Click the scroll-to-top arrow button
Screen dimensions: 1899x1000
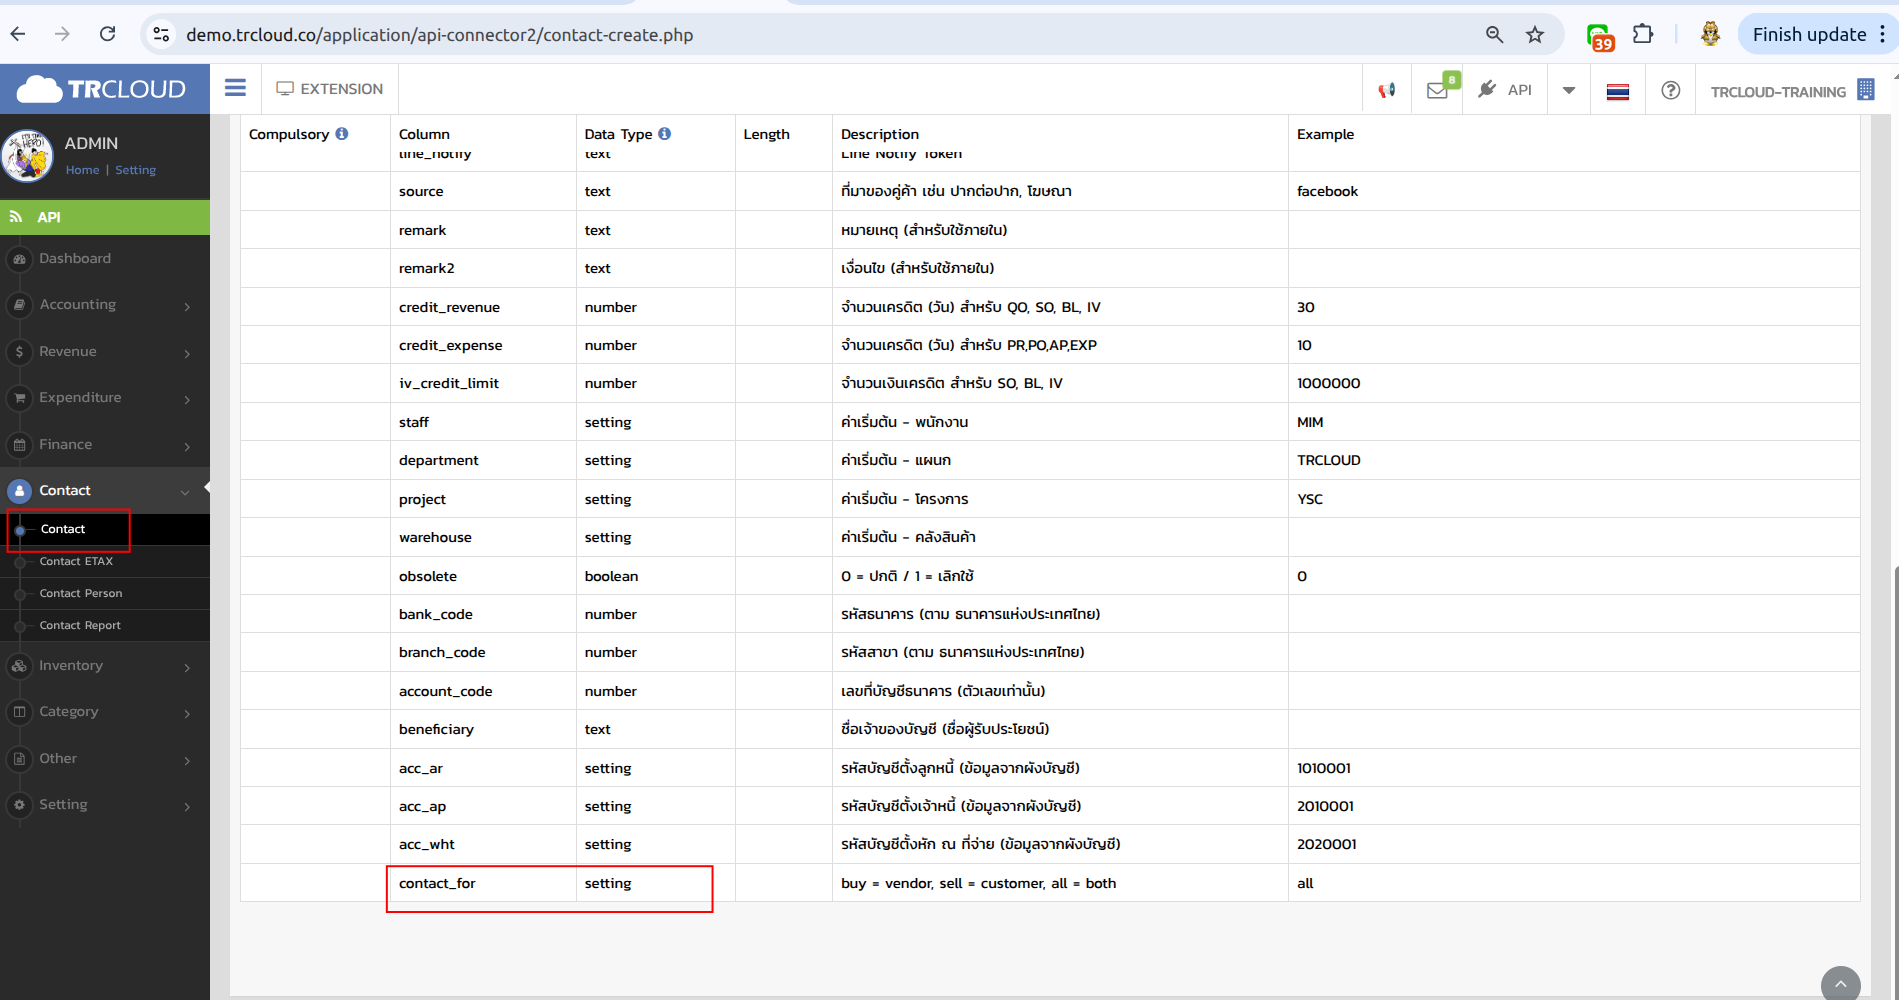1840,984
